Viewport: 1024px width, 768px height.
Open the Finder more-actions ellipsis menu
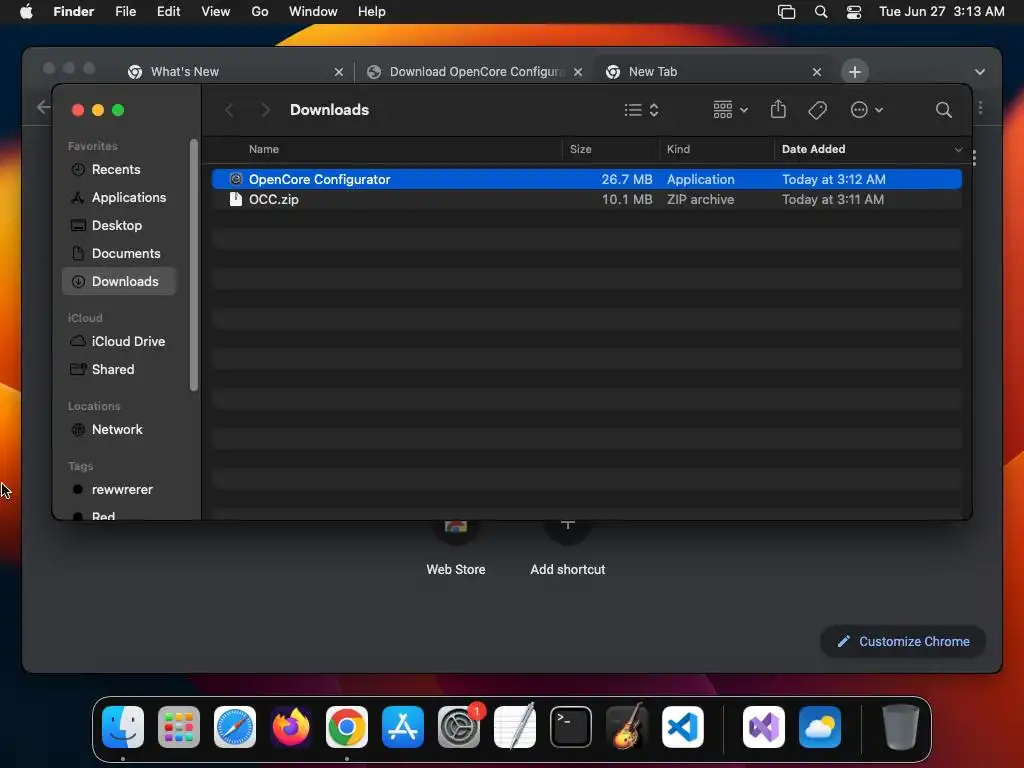867,110
